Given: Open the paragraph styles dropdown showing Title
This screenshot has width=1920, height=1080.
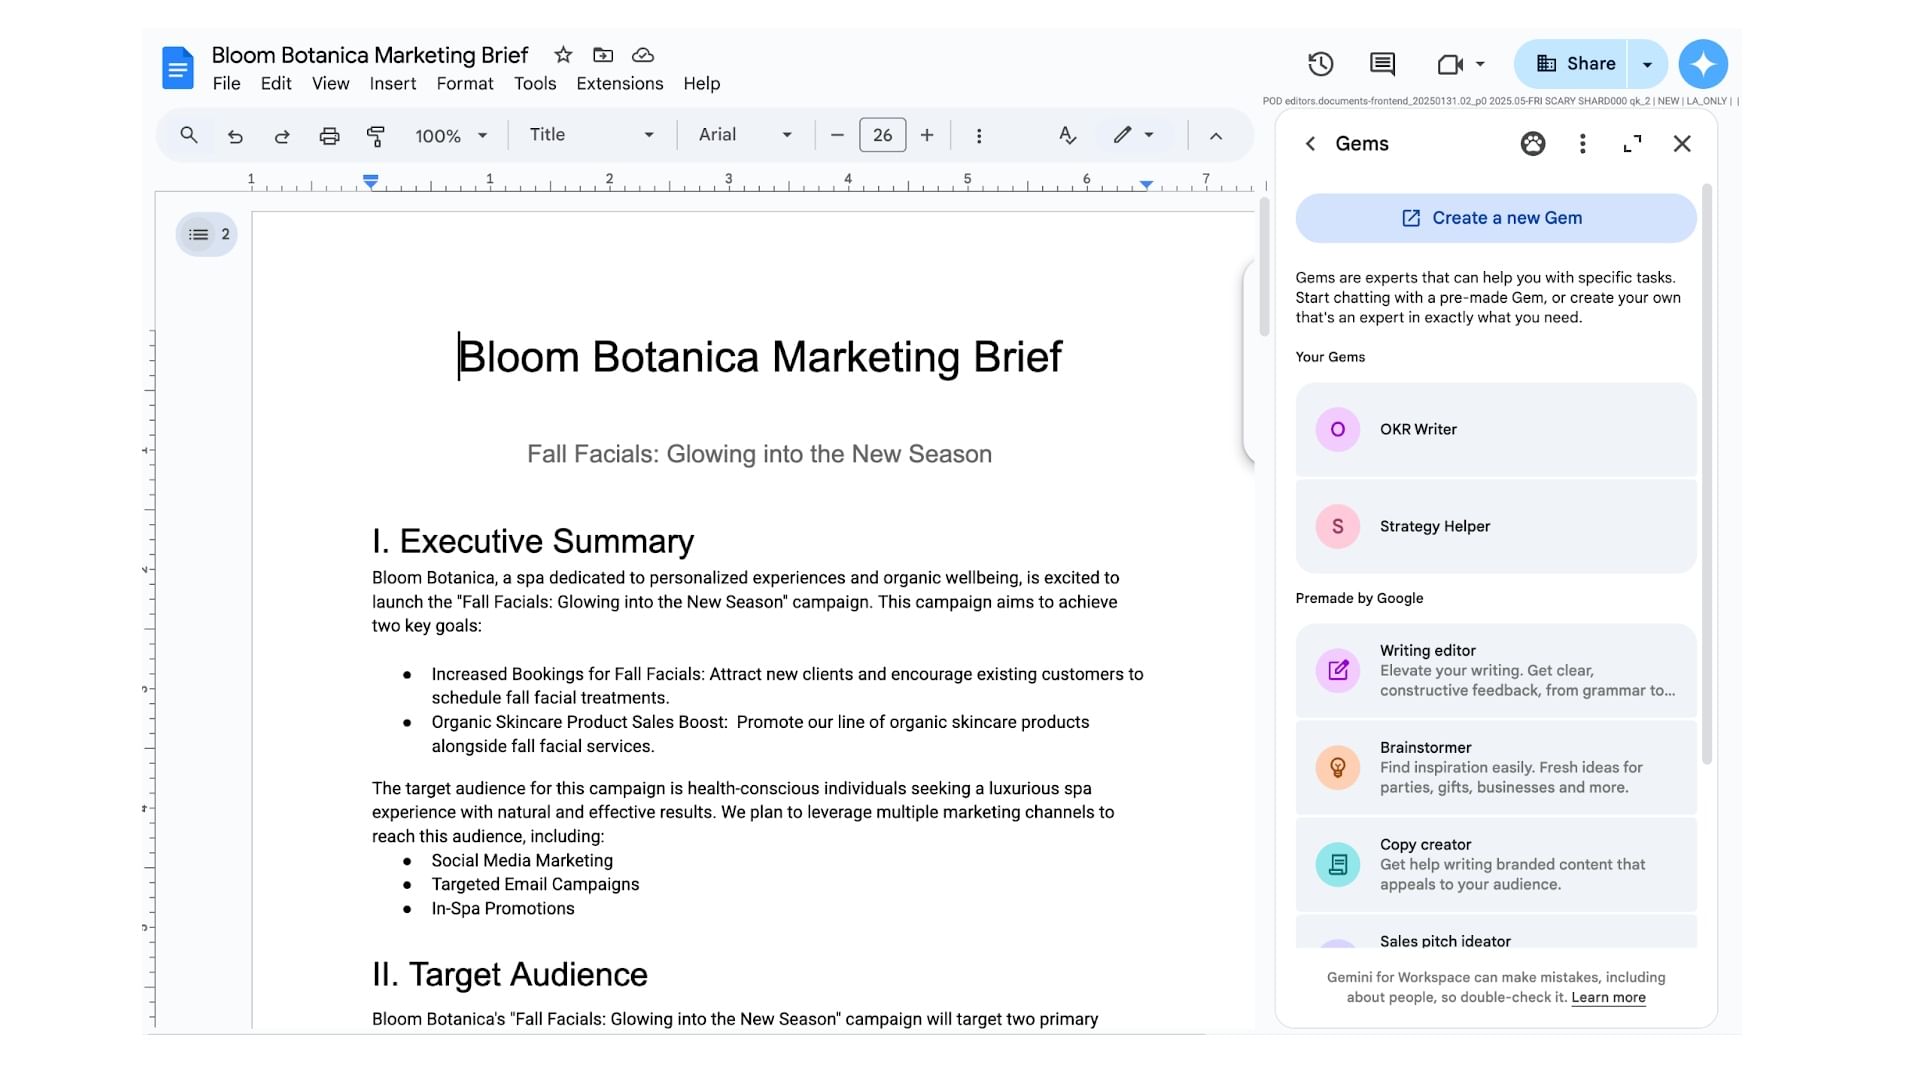Looking at the screenshot, I should click(592, 135).
